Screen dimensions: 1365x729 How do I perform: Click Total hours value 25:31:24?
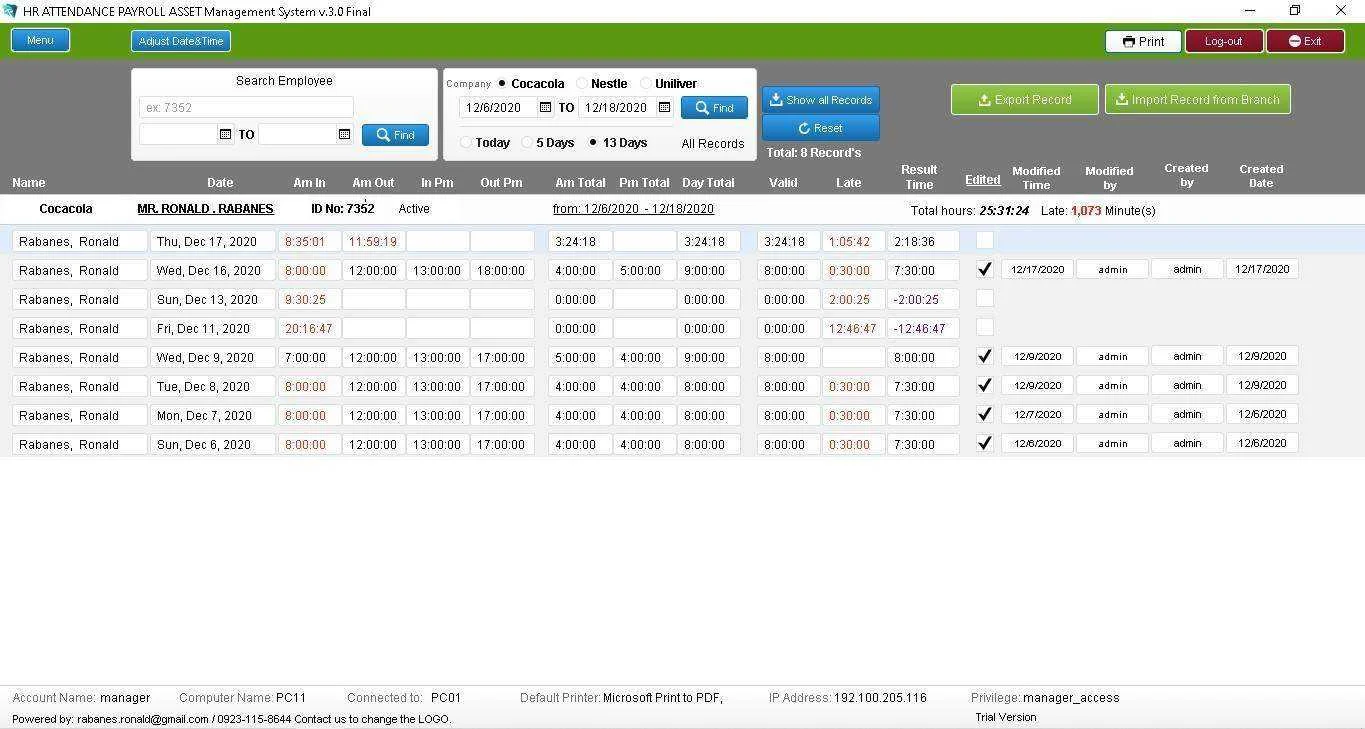tap(1004, 211)
